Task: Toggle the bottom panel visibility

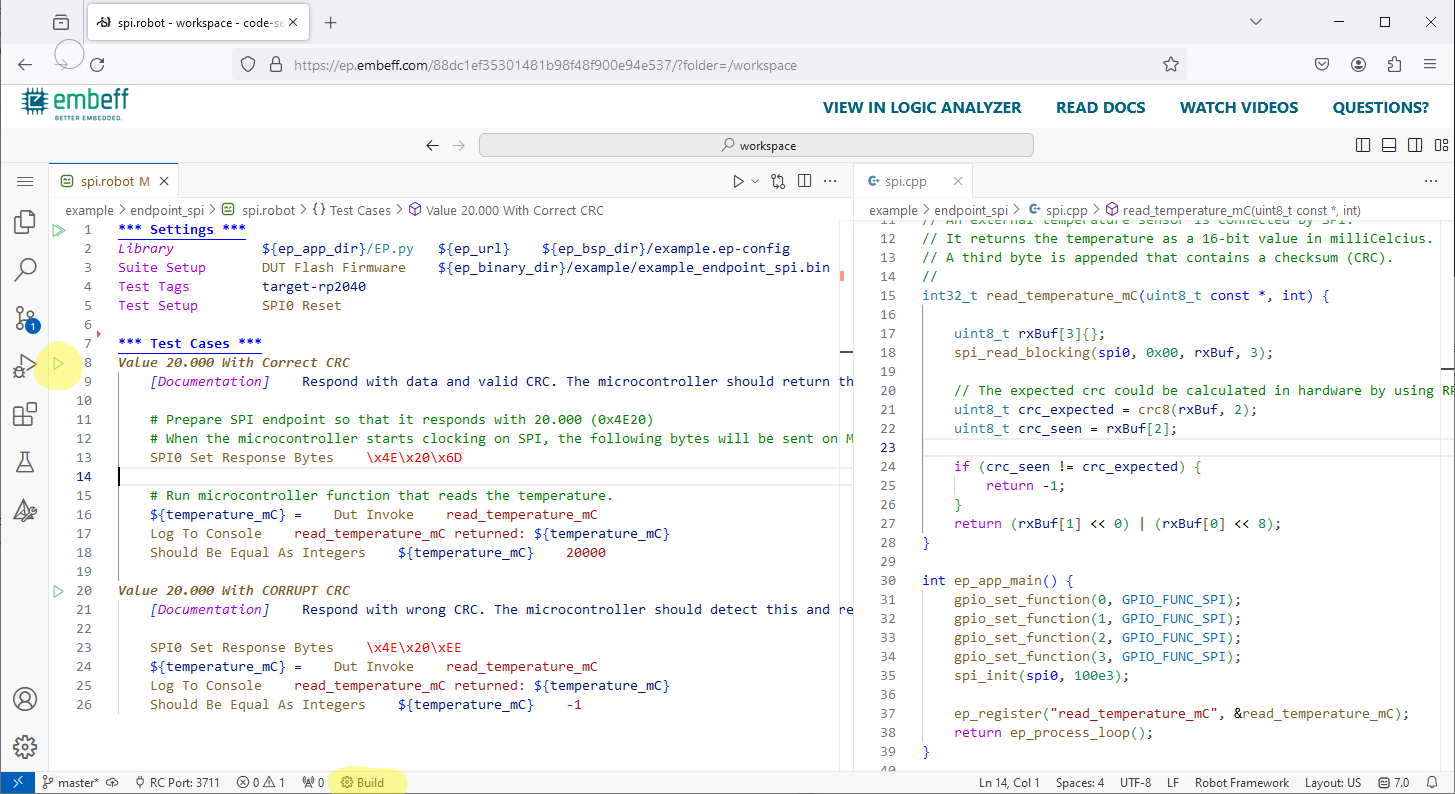Action: pos(1388,145)
